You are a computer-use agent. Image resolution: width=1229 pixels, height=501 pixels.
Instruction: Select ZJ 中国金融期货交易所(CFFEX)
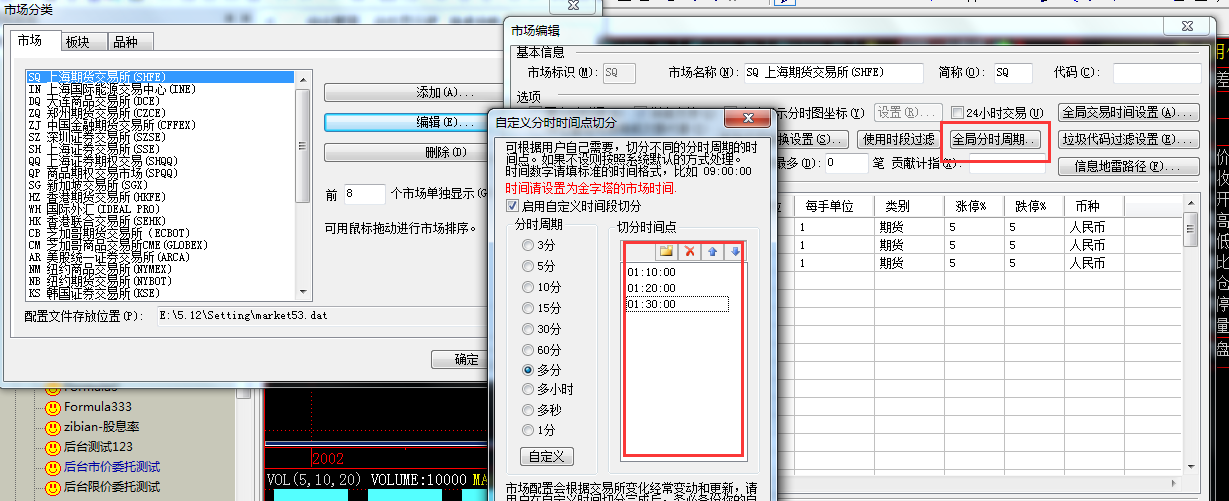click(x=160, y=125)
